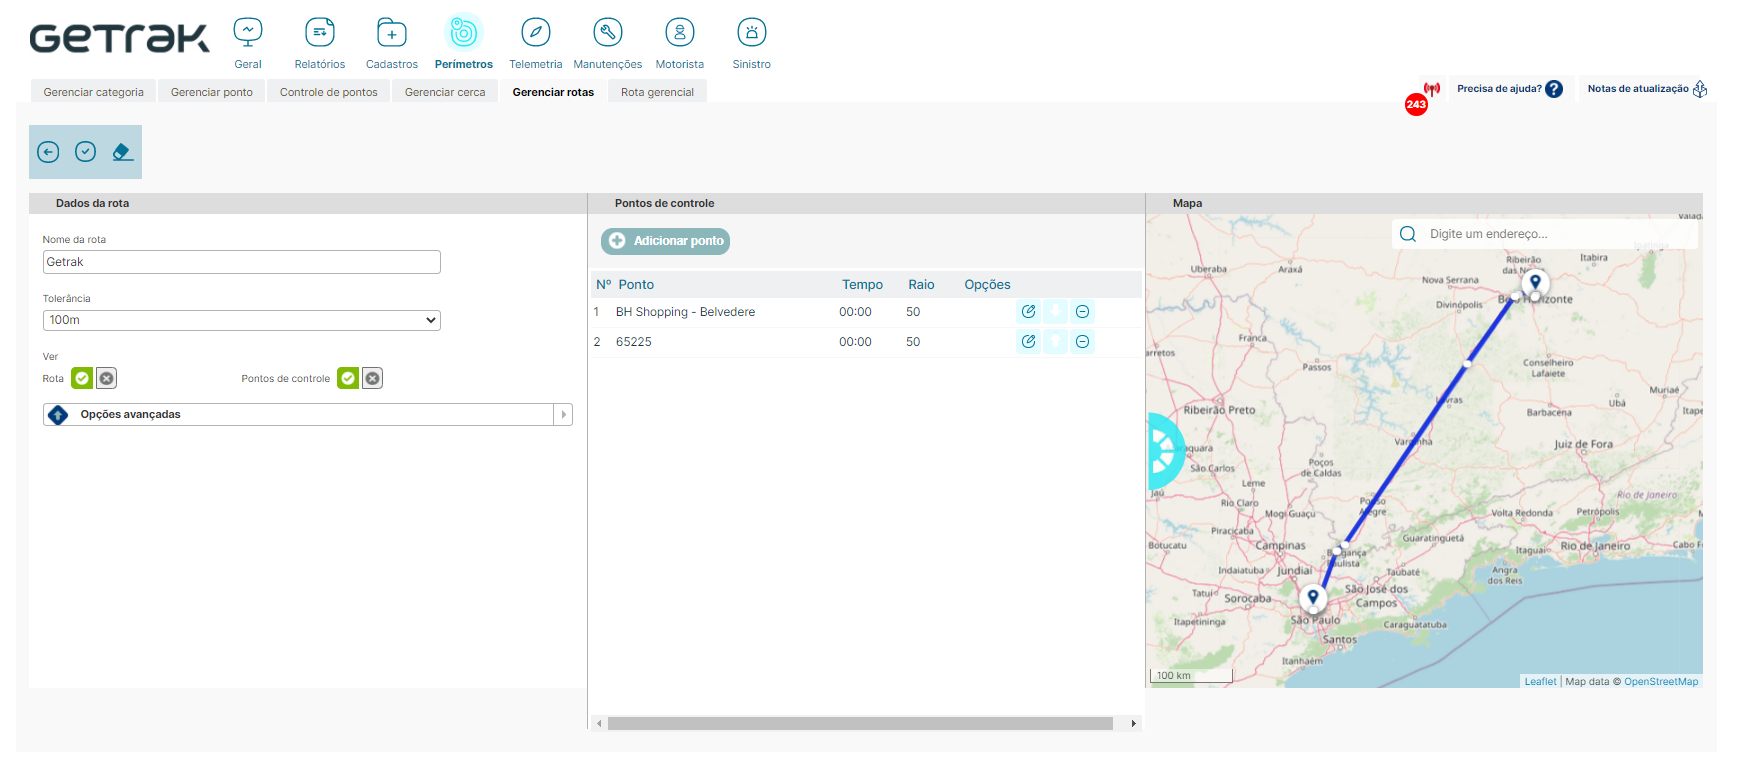This screenshot has width=1753, height=776.
Task: Open the Leaflet attribution link
Action: pyautogui.click(x=1540, y=682)
